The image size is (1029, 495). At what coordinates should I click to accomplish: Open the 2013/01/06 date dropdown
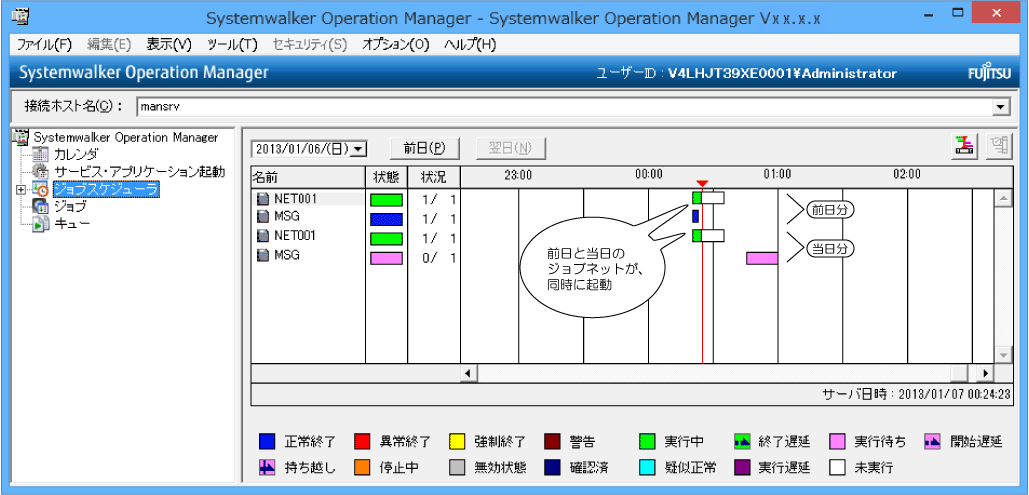pyautogui.click(x=358, y=149)
